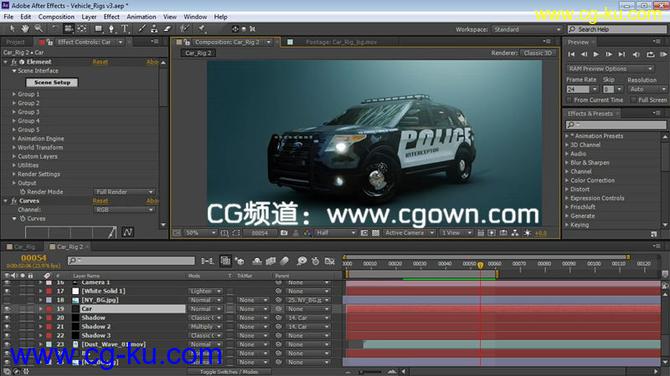This screenshot has width=670, height=376.
Task: Reset the Element effect
Action: pyautogui.click(x=100, y=62)
